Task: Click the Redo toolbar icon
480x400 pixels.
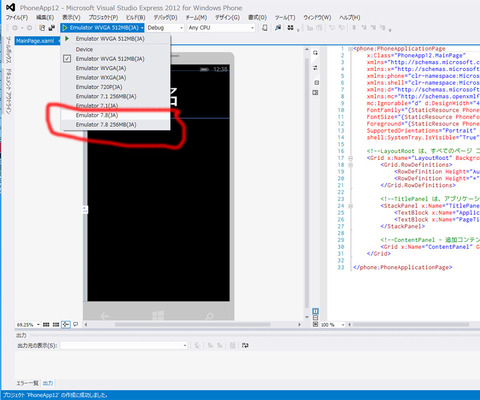Action: tap(341, 28)
